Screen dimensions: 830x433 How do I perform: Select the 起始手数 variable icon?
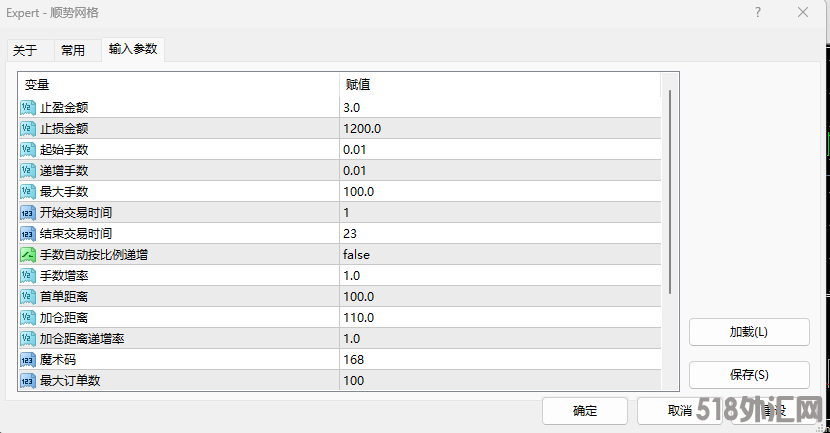click(28, 149)
